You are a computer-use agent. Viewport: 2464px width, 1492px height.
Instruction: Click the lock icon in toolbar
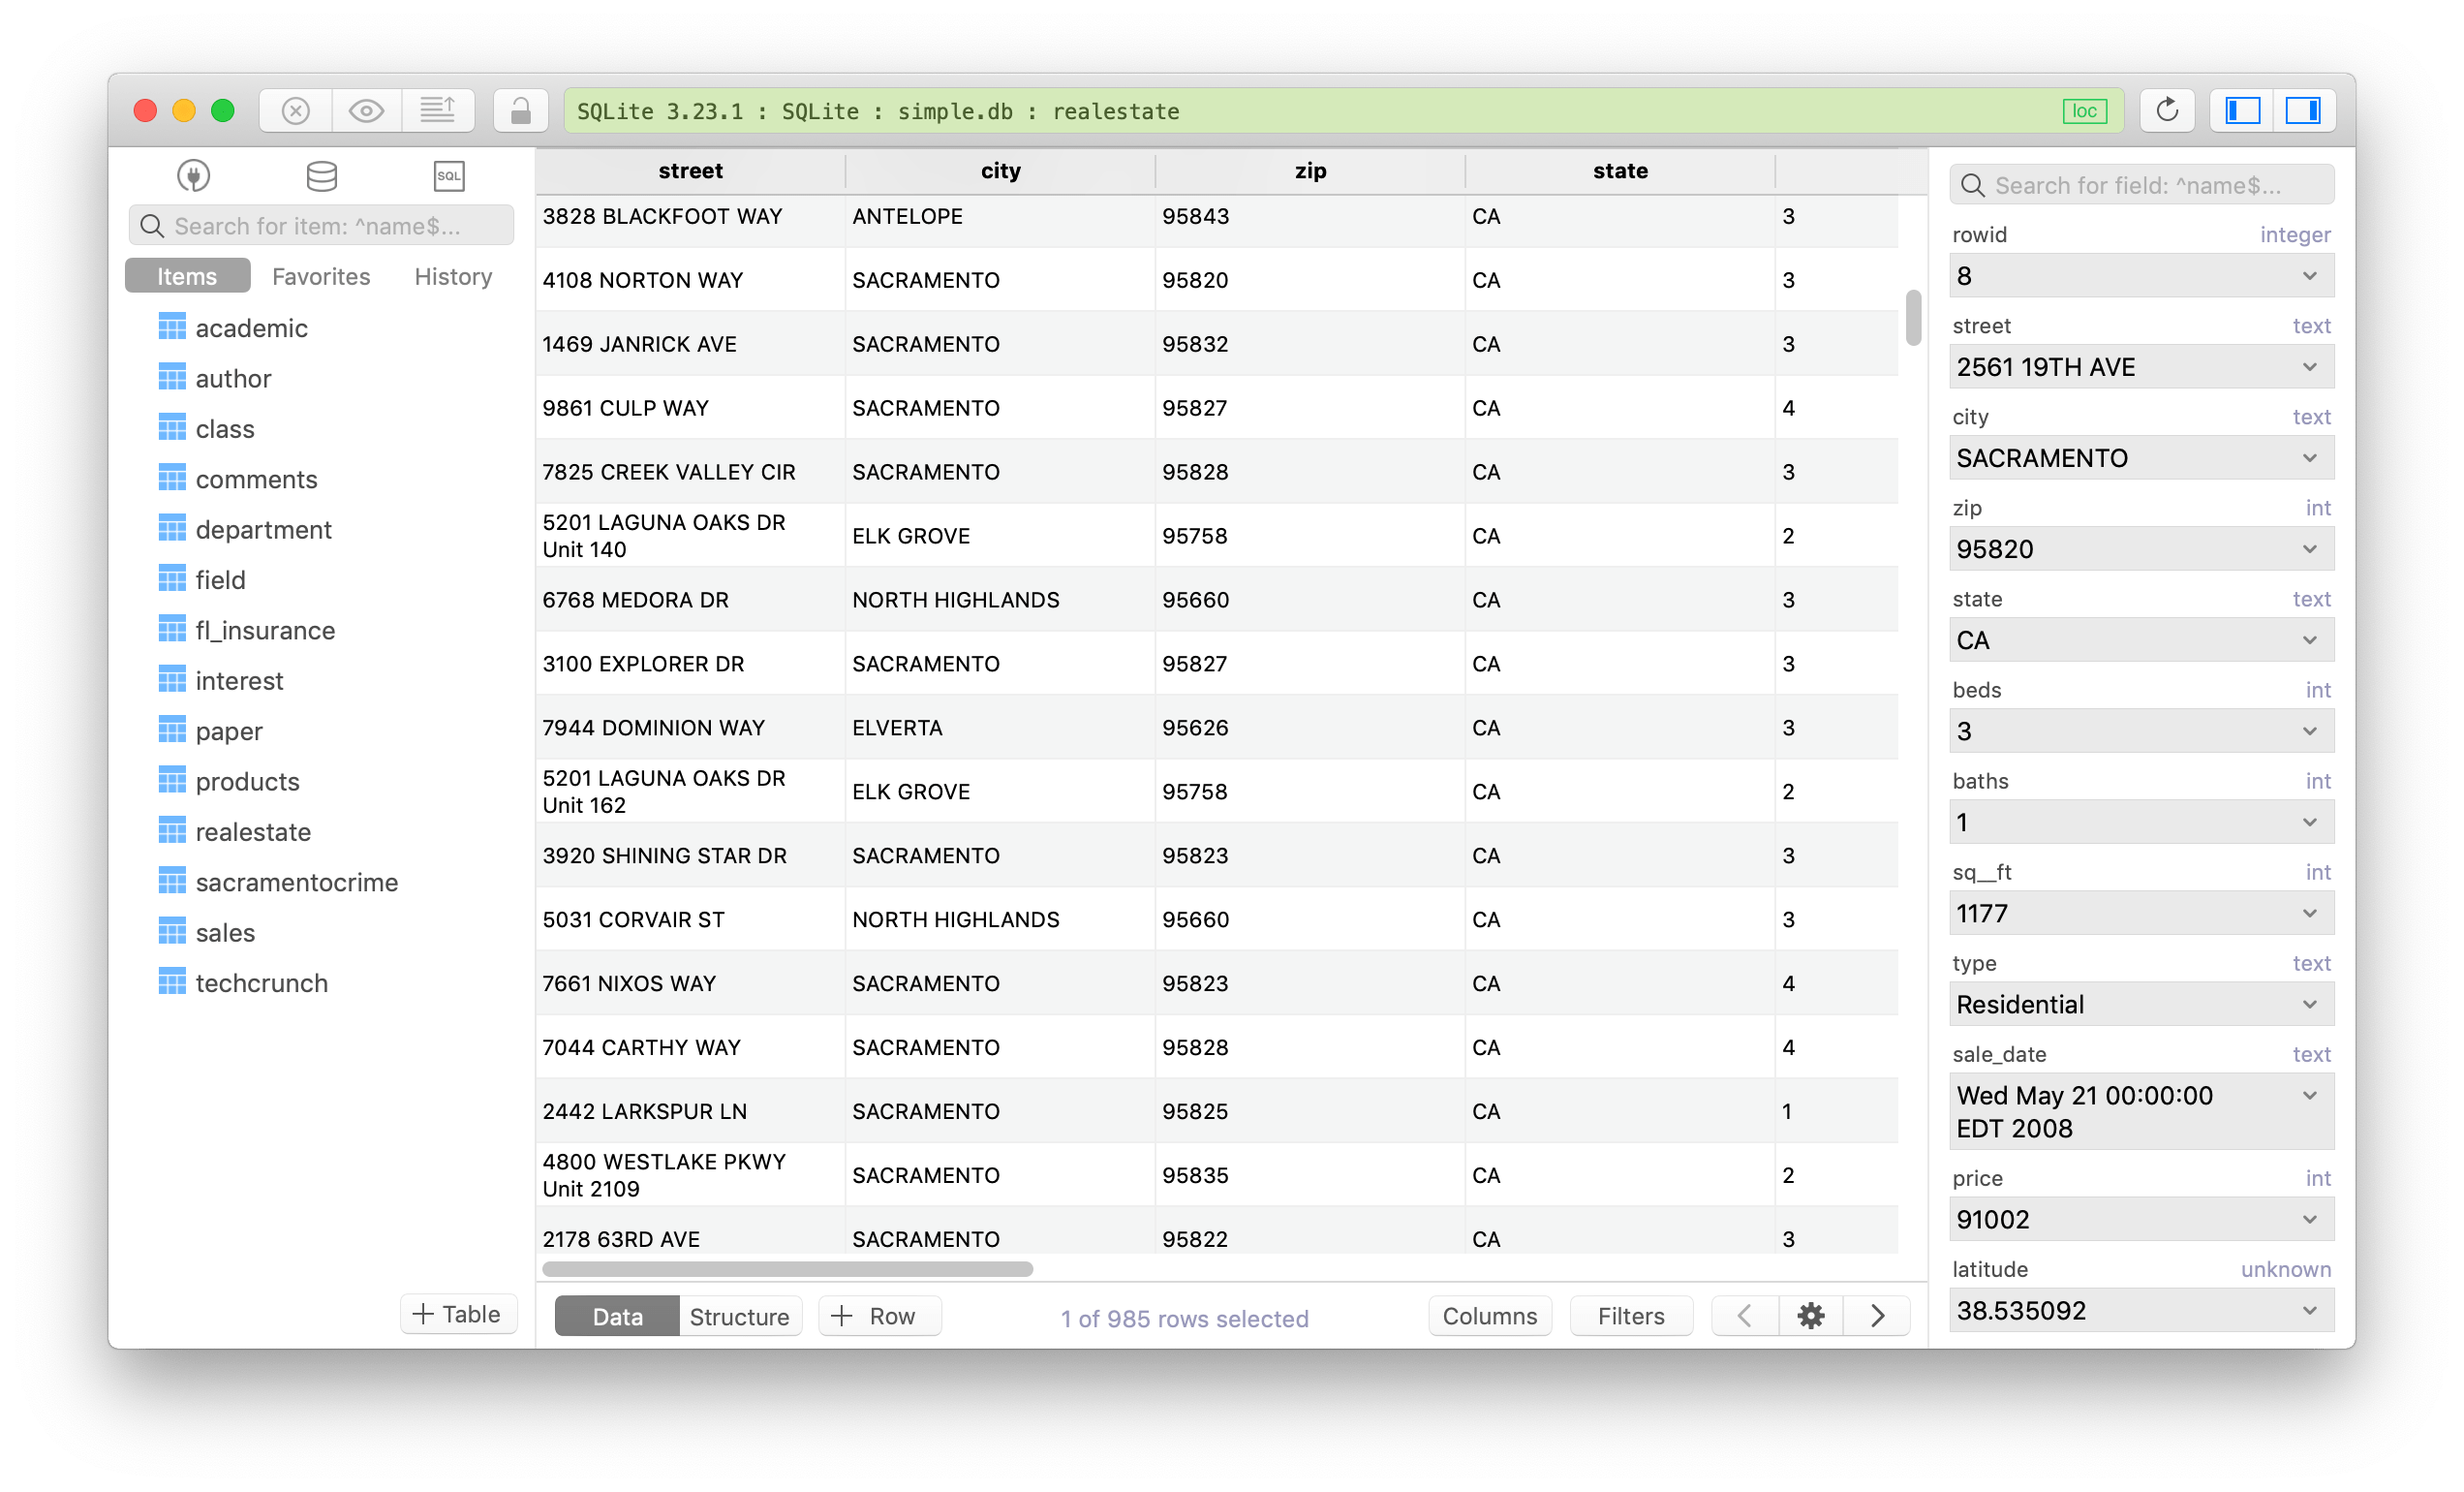coord(520,110)
